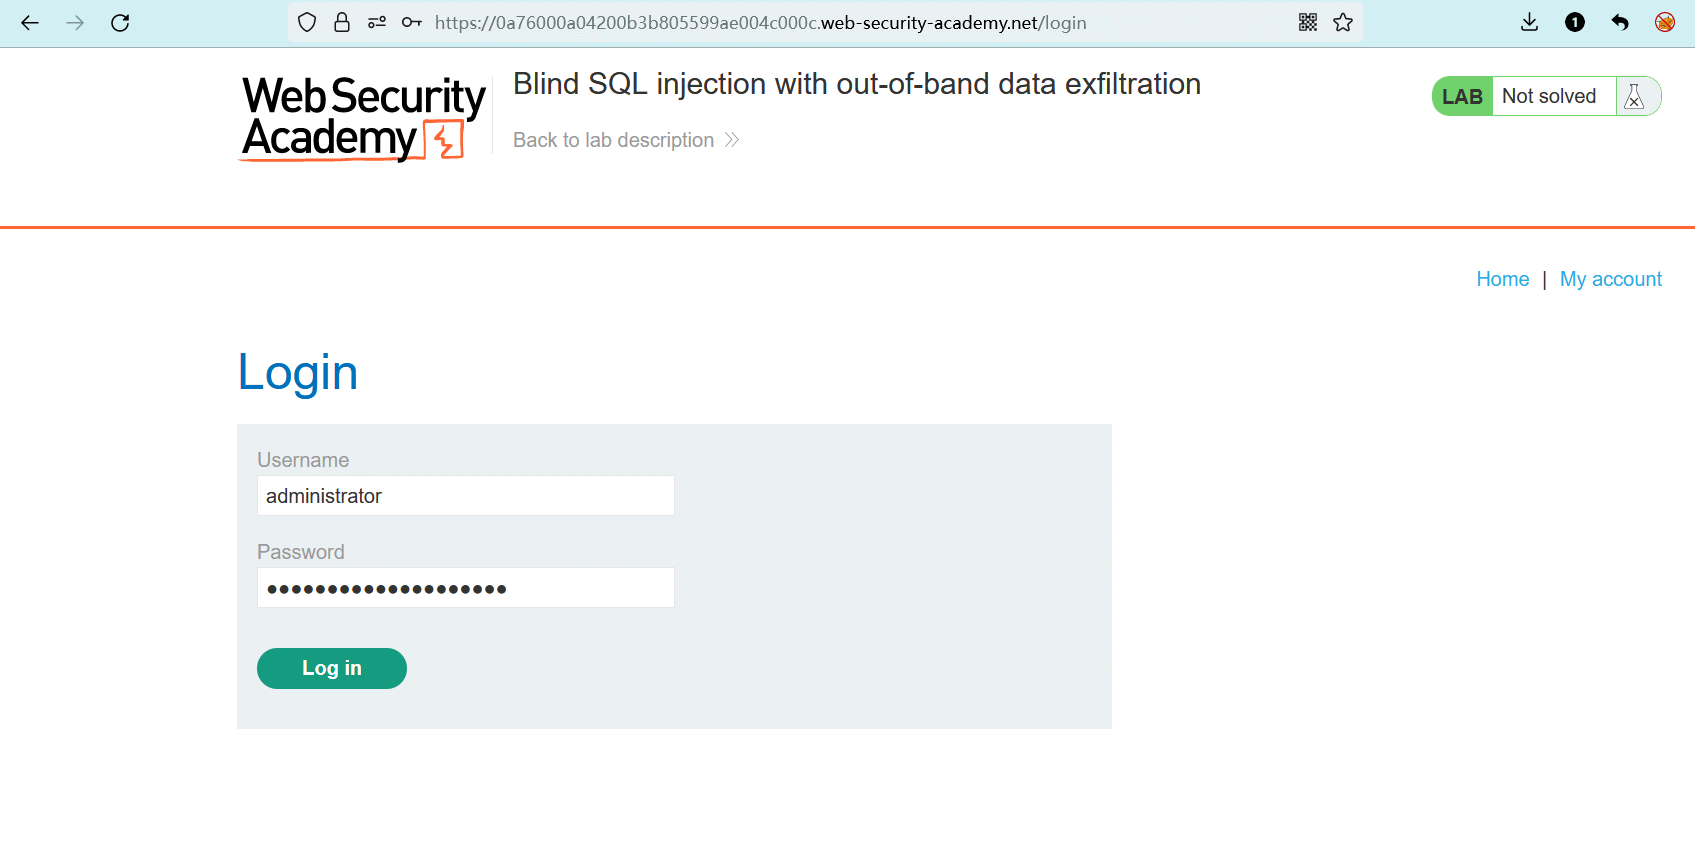
Task: Open the My account link
Action: [1610, 279]
